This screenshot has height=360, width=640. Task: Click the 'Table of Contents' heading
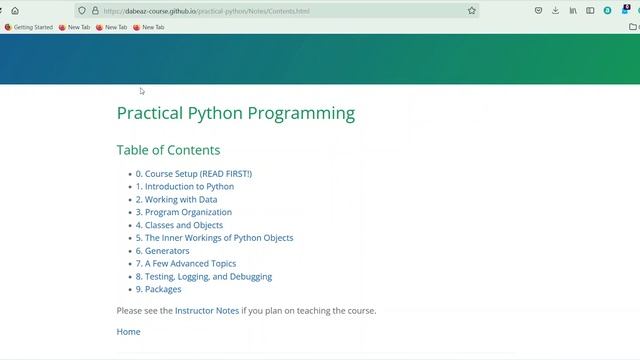[169, 150]
